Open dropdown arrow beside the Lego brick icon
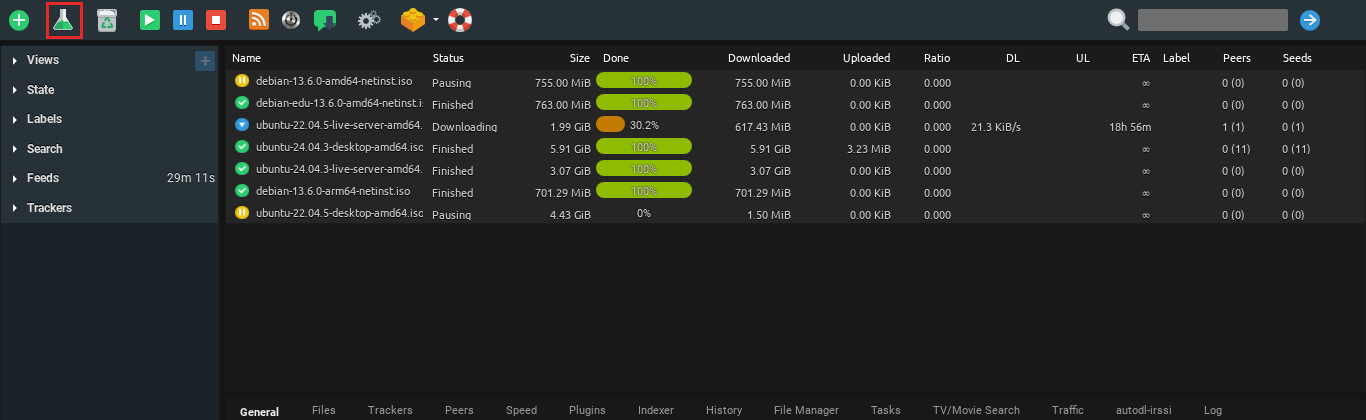Image resolution: width=1366 pixels, height=420 pixels. click(x=436, y=20)
